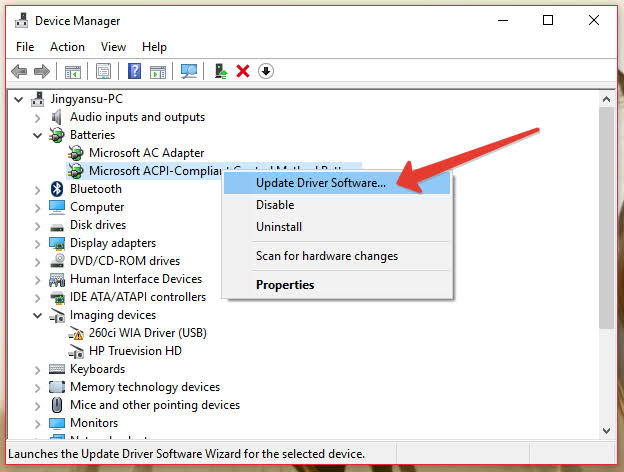The height and width of the screenshot is (472, 624).
Task: Collapse the Imaging devices category
Action: click(38, 315)
